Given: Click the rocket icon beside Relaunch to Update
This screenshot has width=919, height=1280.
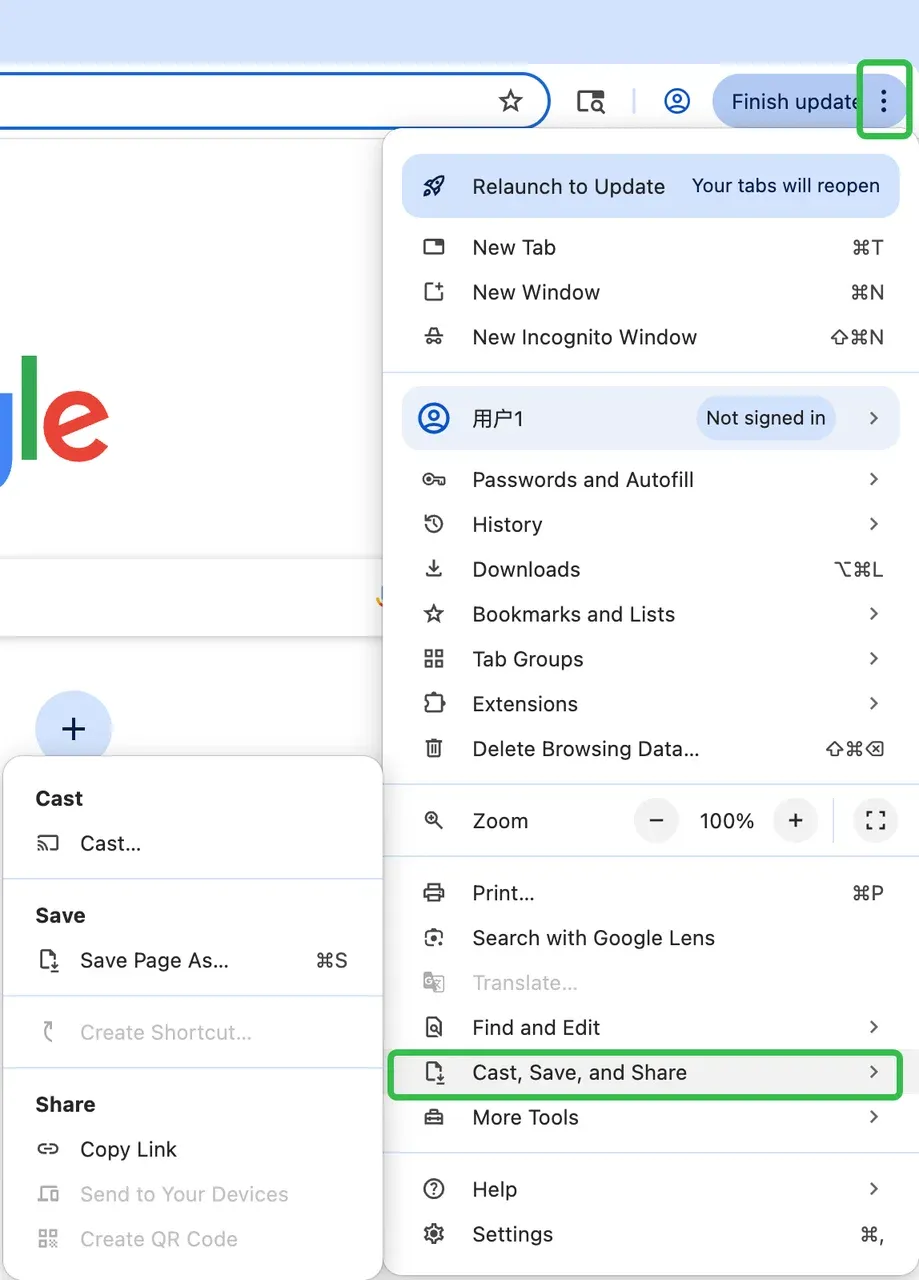Looking at the screenshot, I should click(x=434, y=186).
